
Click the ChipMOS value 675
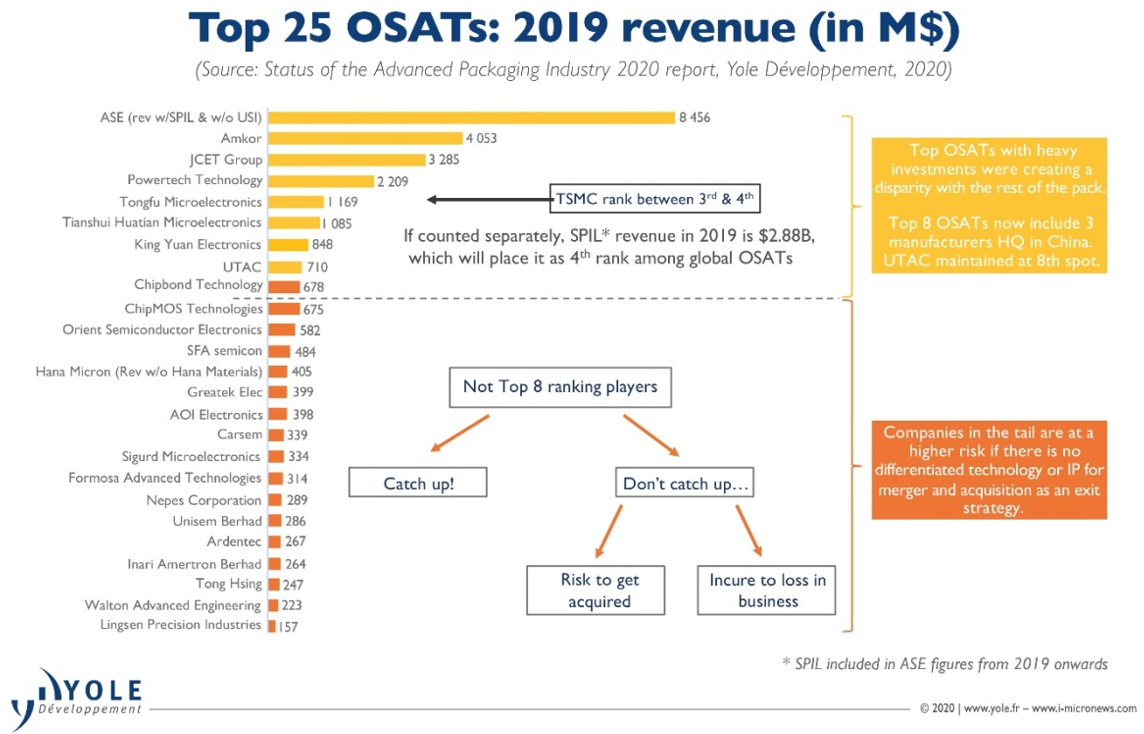[313, 309]
